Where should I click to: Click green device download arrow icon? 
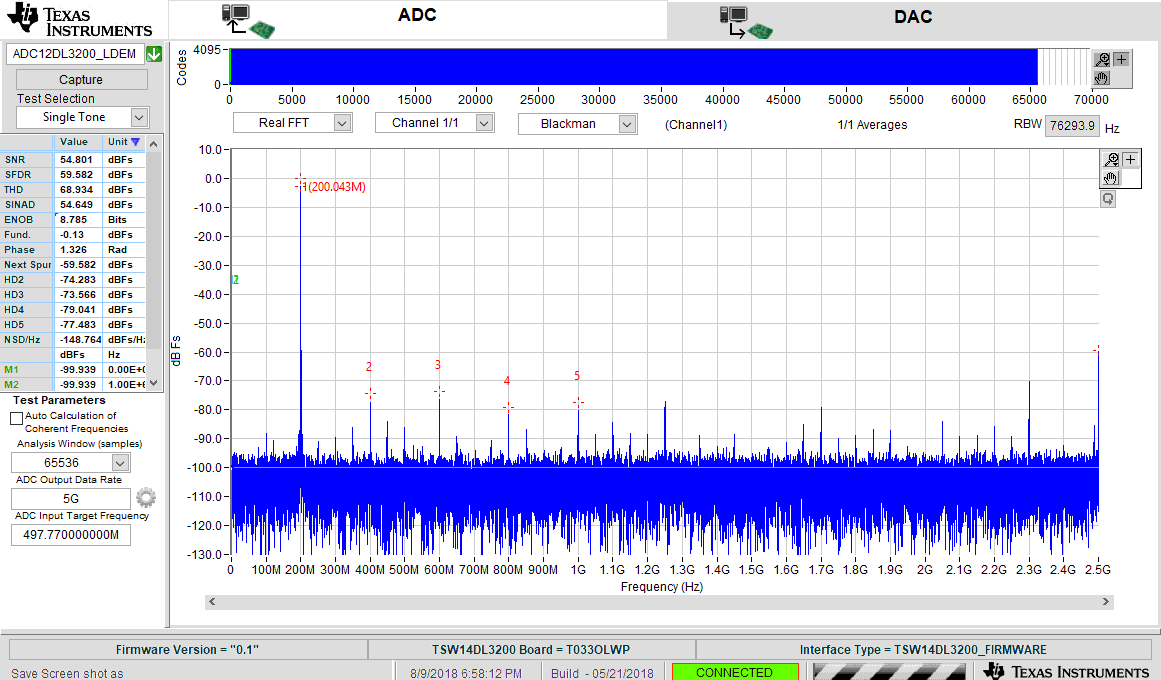(154, 54)
